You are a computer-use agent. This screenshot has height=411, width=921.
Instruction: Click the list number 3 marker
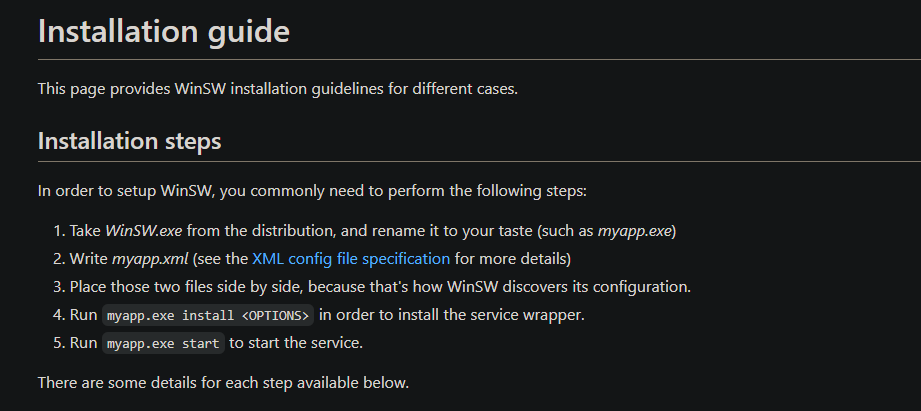pos(57,287)
